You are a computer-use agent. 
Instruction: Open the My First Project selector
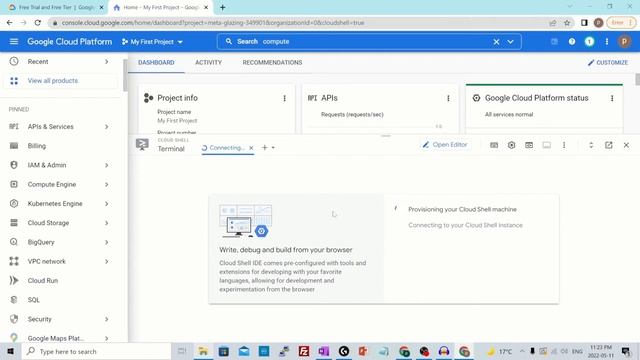pos(152,42)
